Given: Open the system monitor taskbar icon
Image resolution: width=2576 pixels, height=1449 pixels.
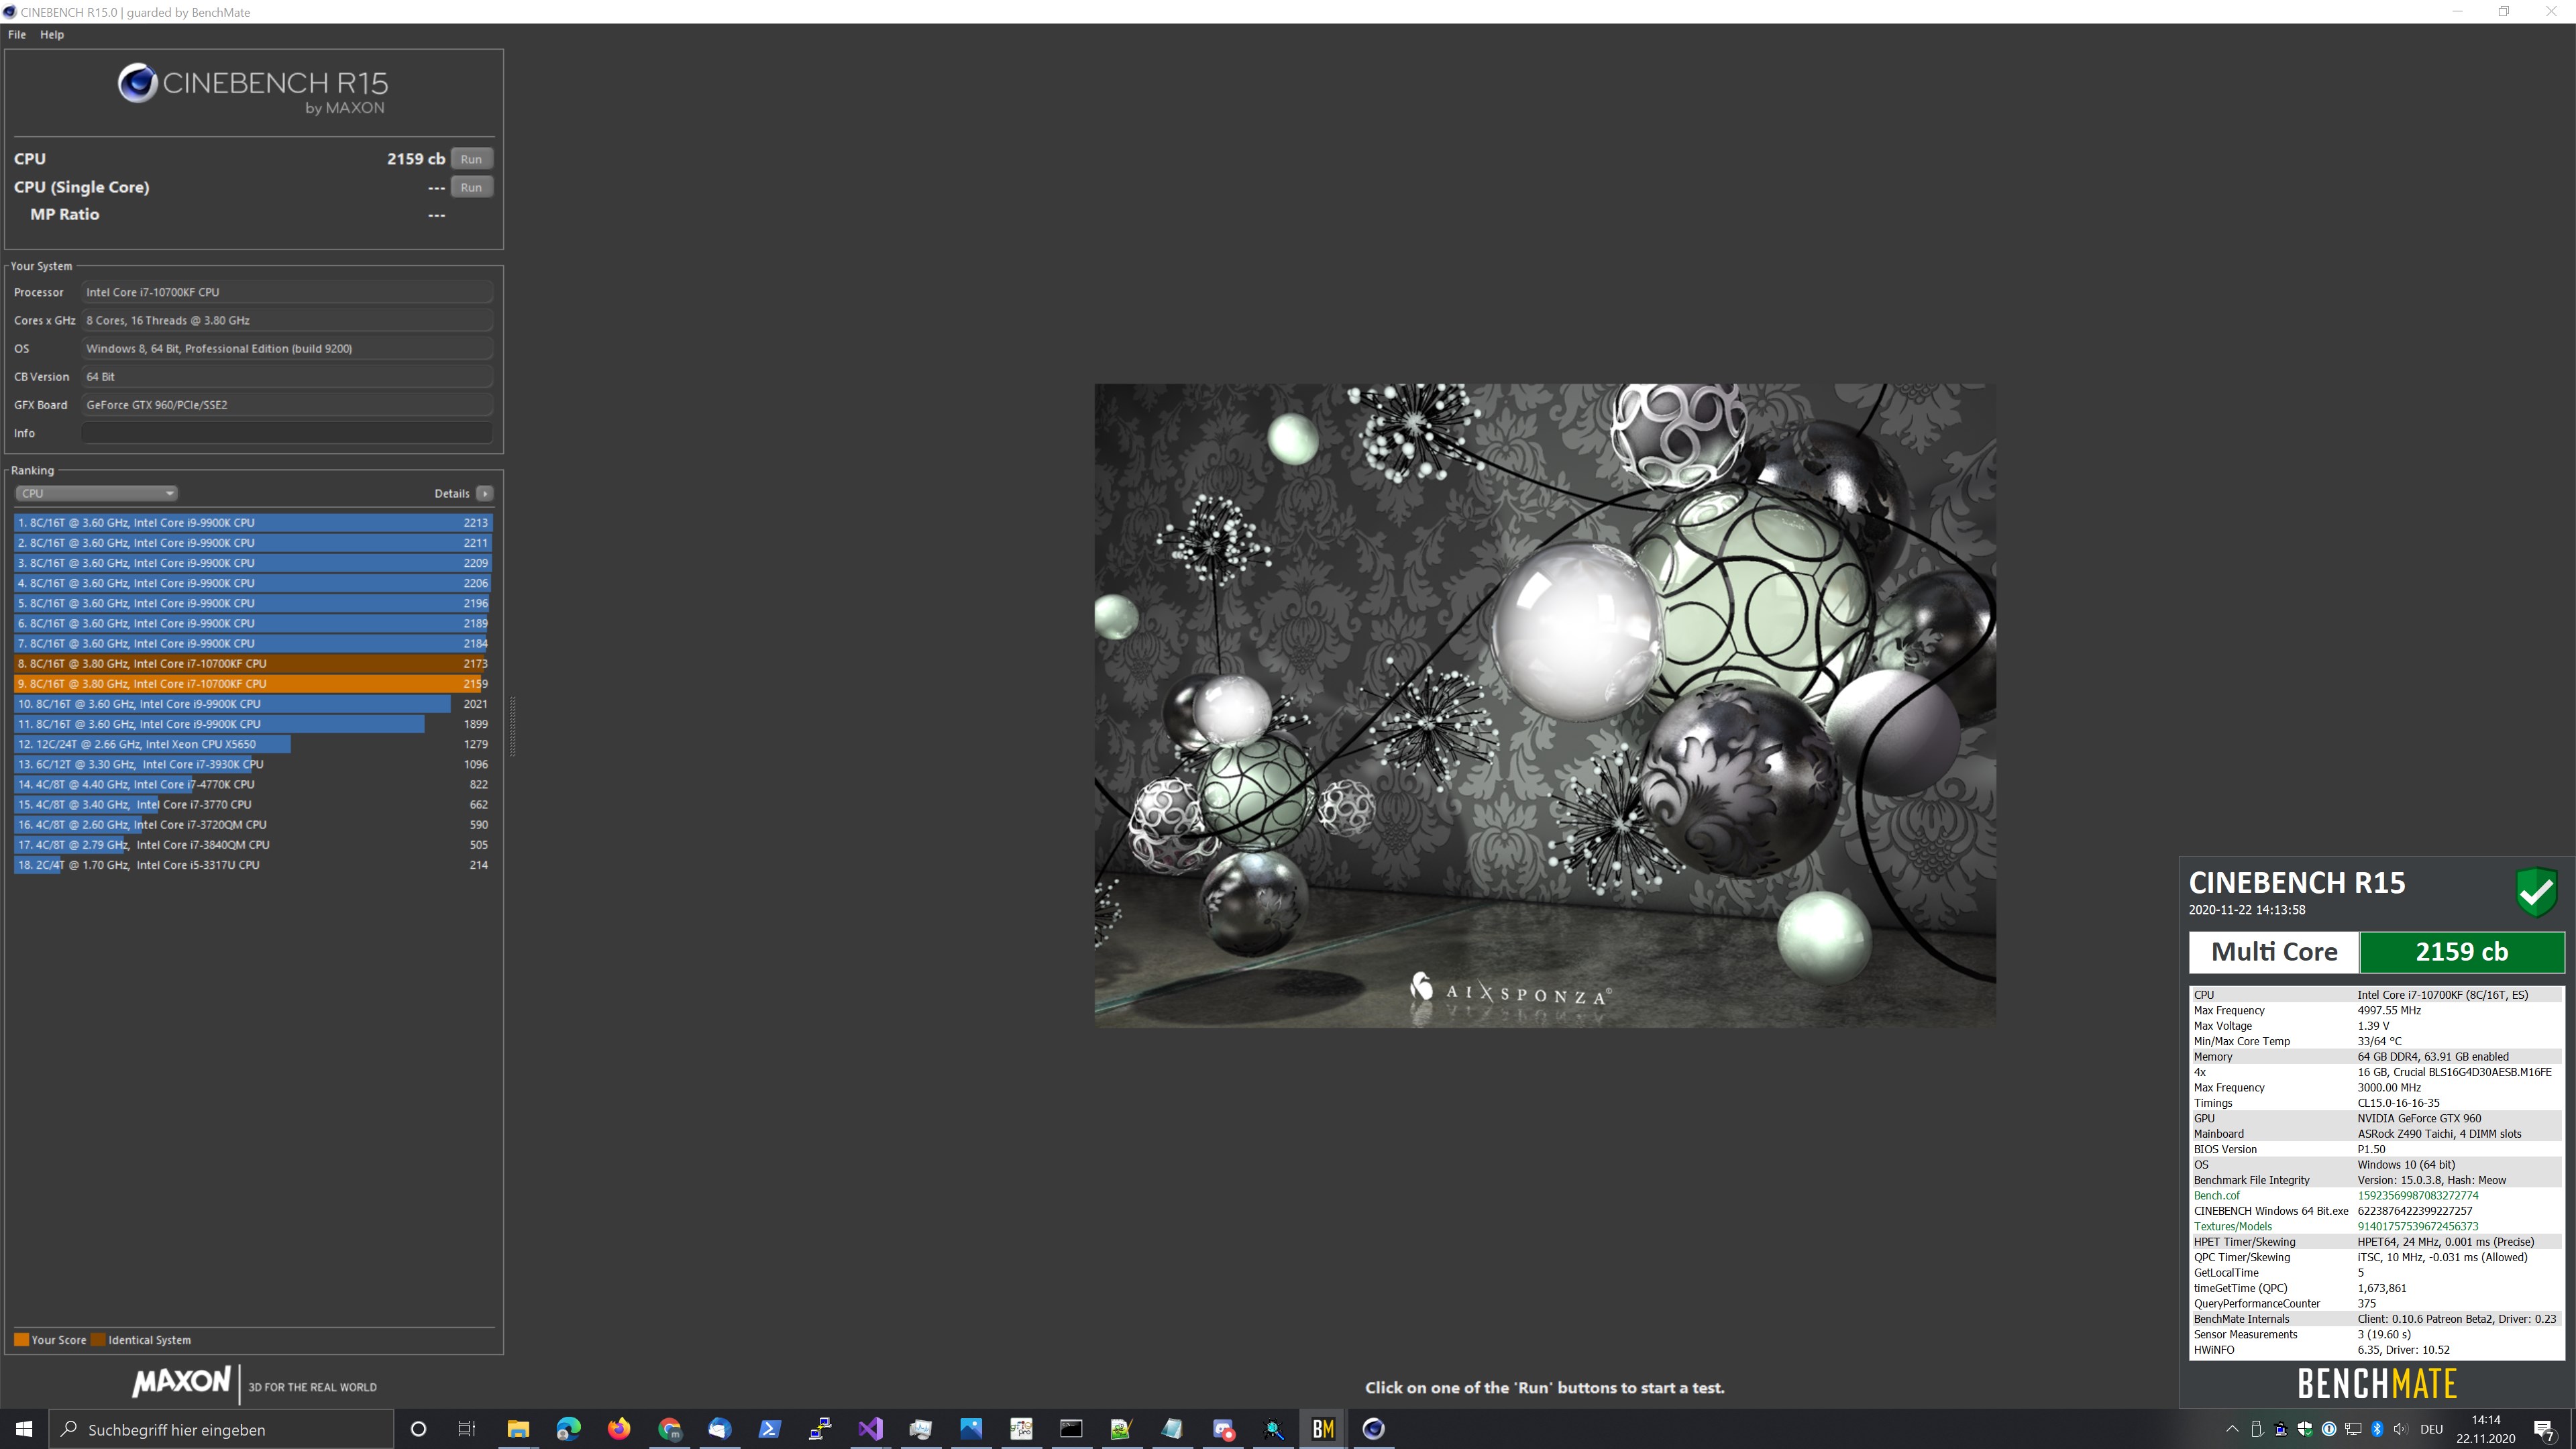Looking at the screenshot, I should [920, 1429].
